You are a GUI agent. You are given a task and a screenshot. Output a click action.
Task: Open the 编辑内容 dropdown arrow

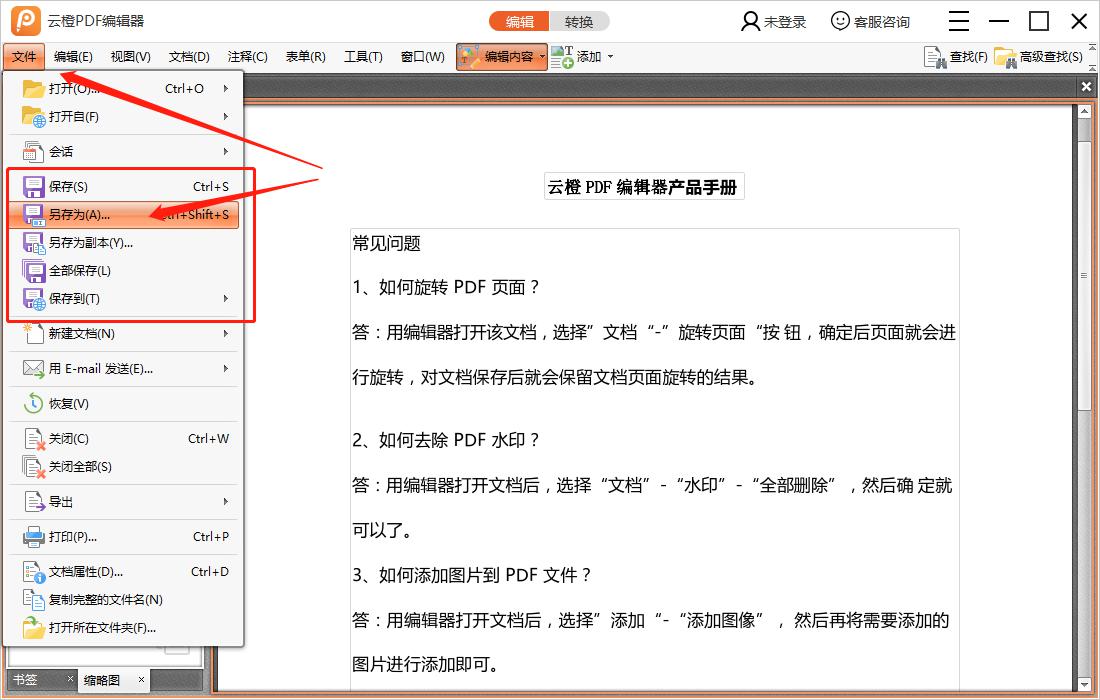[x=542, y=57]
